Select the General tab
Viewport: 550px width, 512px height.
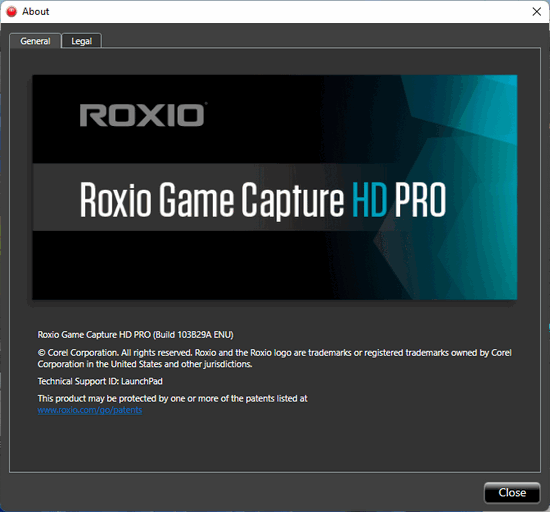click(35, 41)
